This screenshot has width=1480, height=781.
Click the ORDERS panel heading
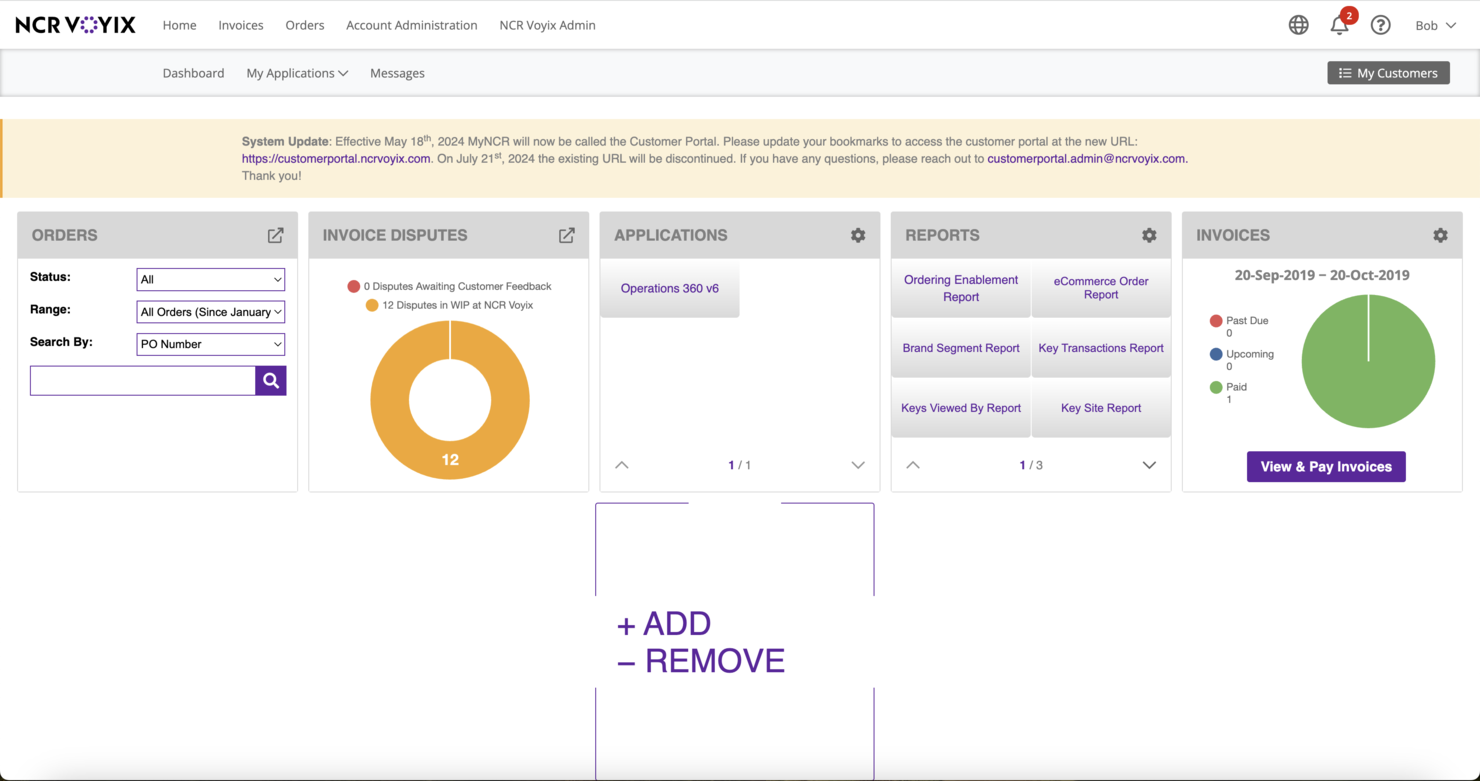65,235
